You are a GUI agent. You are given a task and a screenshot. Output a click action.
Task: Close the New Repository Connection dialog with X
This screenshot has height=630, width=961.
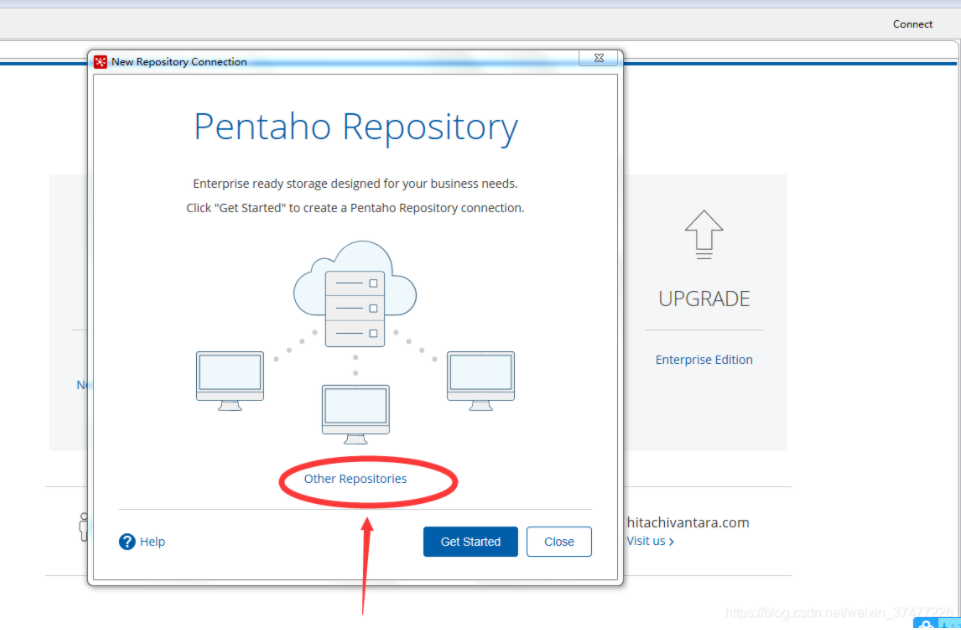pos(599,58)
